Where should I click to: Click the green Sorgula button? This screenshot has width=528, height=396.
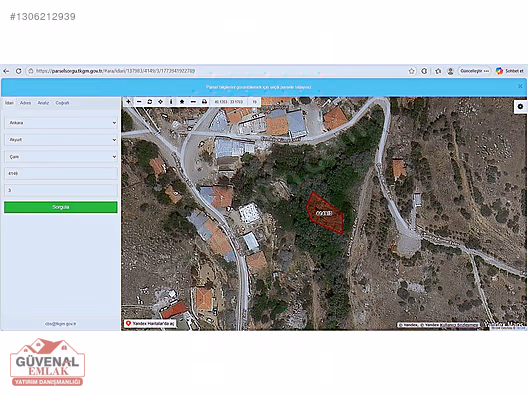(x=61, y=207)
